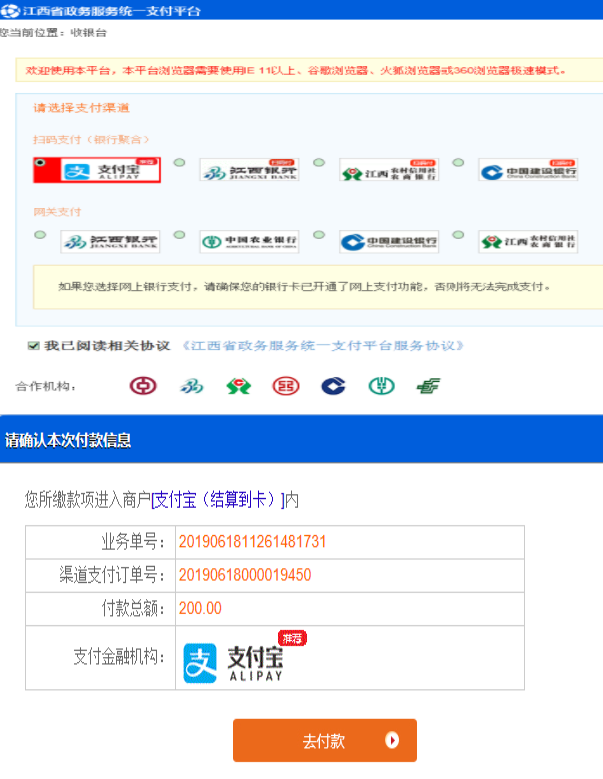Click the 请确认本次付款信息 header
Screen dimensions: 603x779
[x=68, y=440]
